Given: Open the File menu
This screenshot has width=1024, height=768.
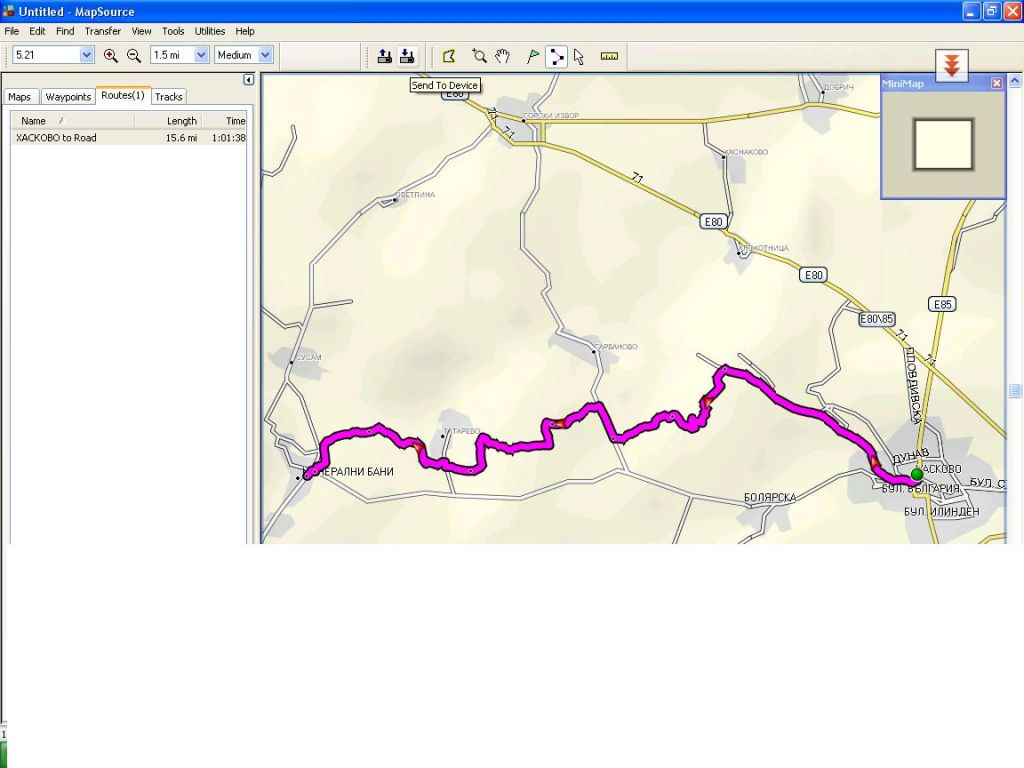Looking at the screenshot, I should [12, 31].
